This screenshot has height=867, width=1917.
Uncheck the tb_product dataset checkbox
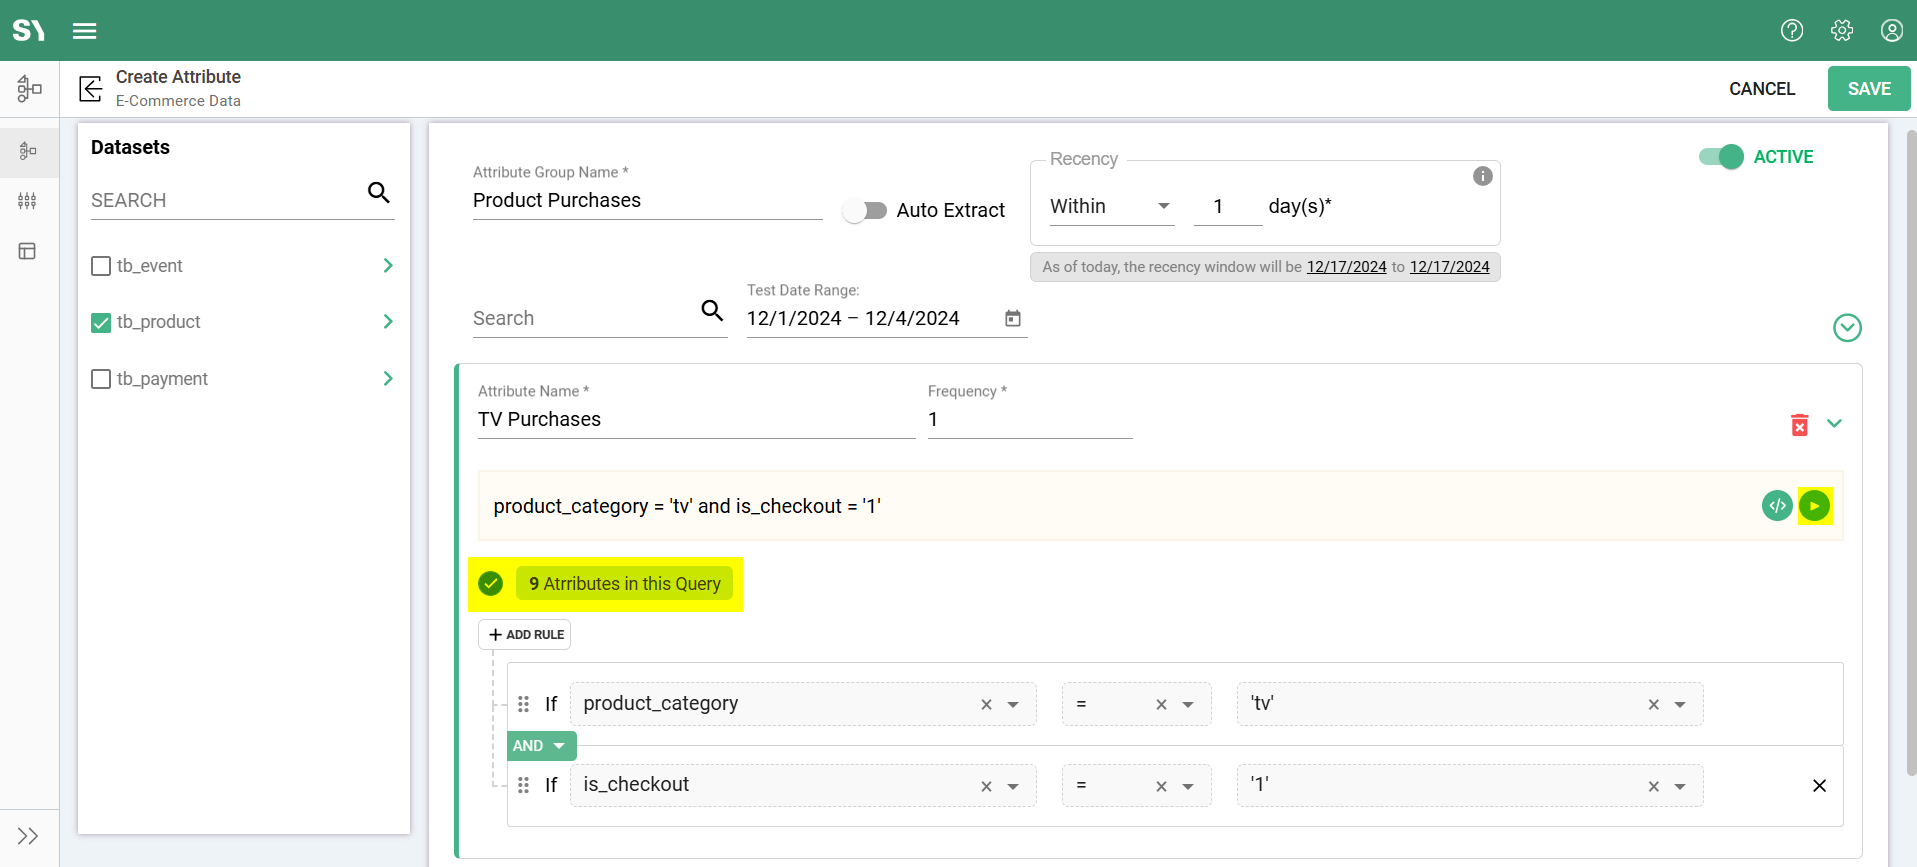[x=101, y=322]
